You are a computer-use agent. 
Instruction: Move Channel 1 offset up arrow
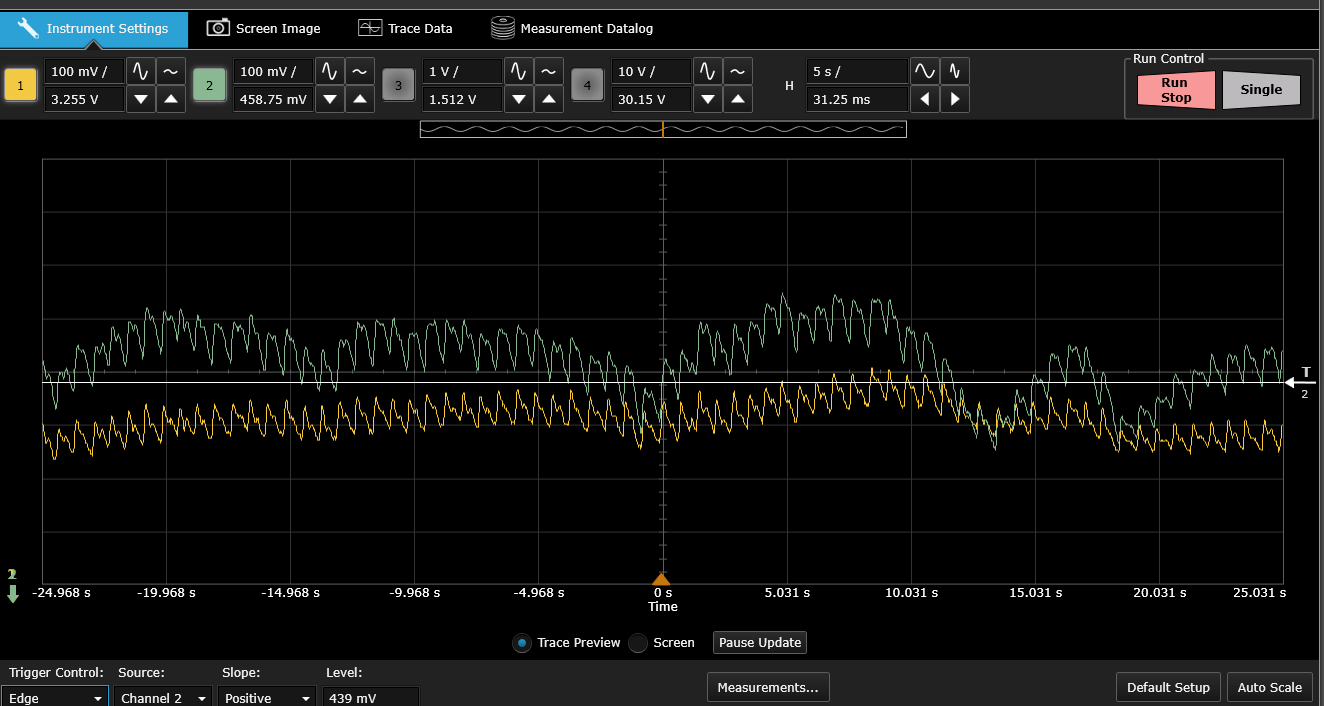click(x=171, y=99)
